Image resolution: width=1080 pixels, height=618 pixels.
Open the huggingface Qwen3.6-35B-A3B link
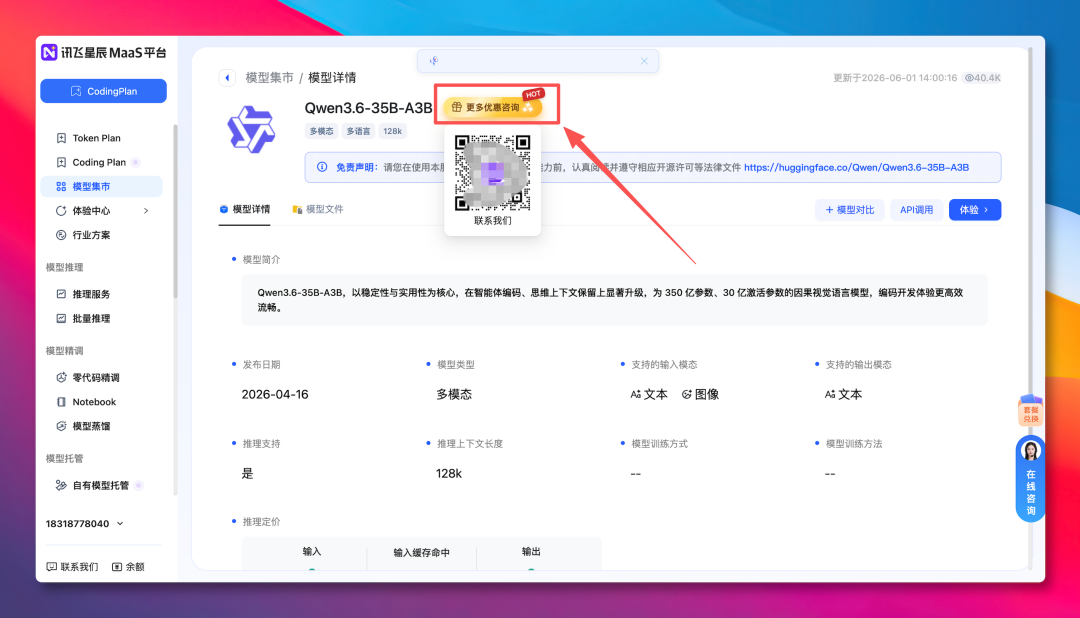(x=856, y=167)
